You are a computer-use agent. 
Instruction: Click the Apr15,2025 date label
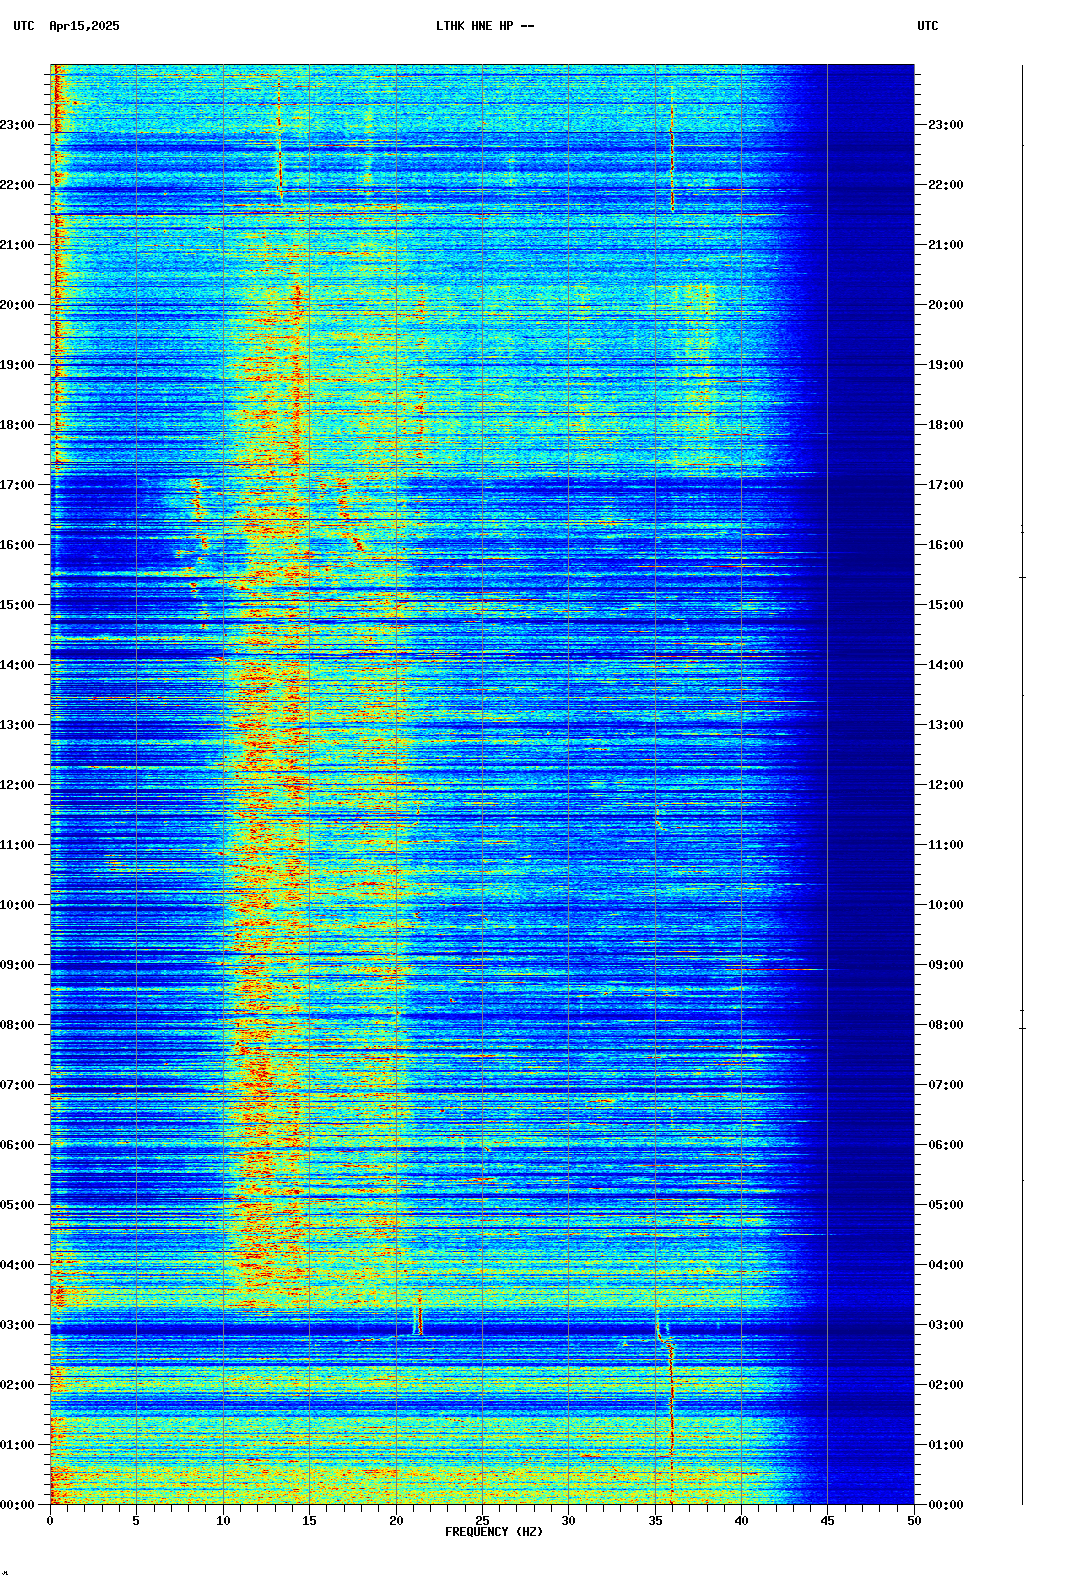pos(84,26)
